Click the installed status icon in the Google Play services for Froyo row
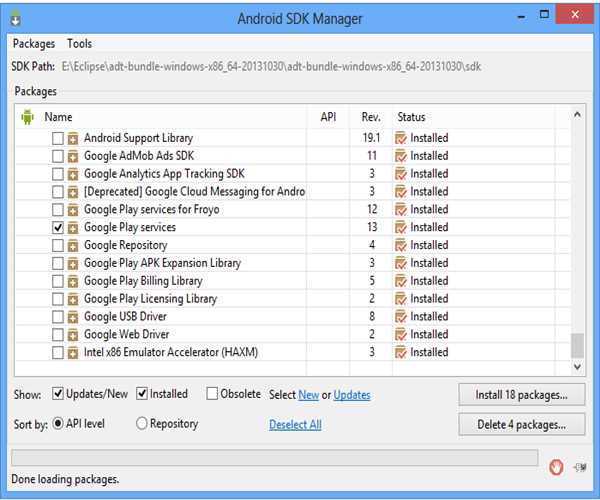600x500 pixels. (x=401, y=209)
